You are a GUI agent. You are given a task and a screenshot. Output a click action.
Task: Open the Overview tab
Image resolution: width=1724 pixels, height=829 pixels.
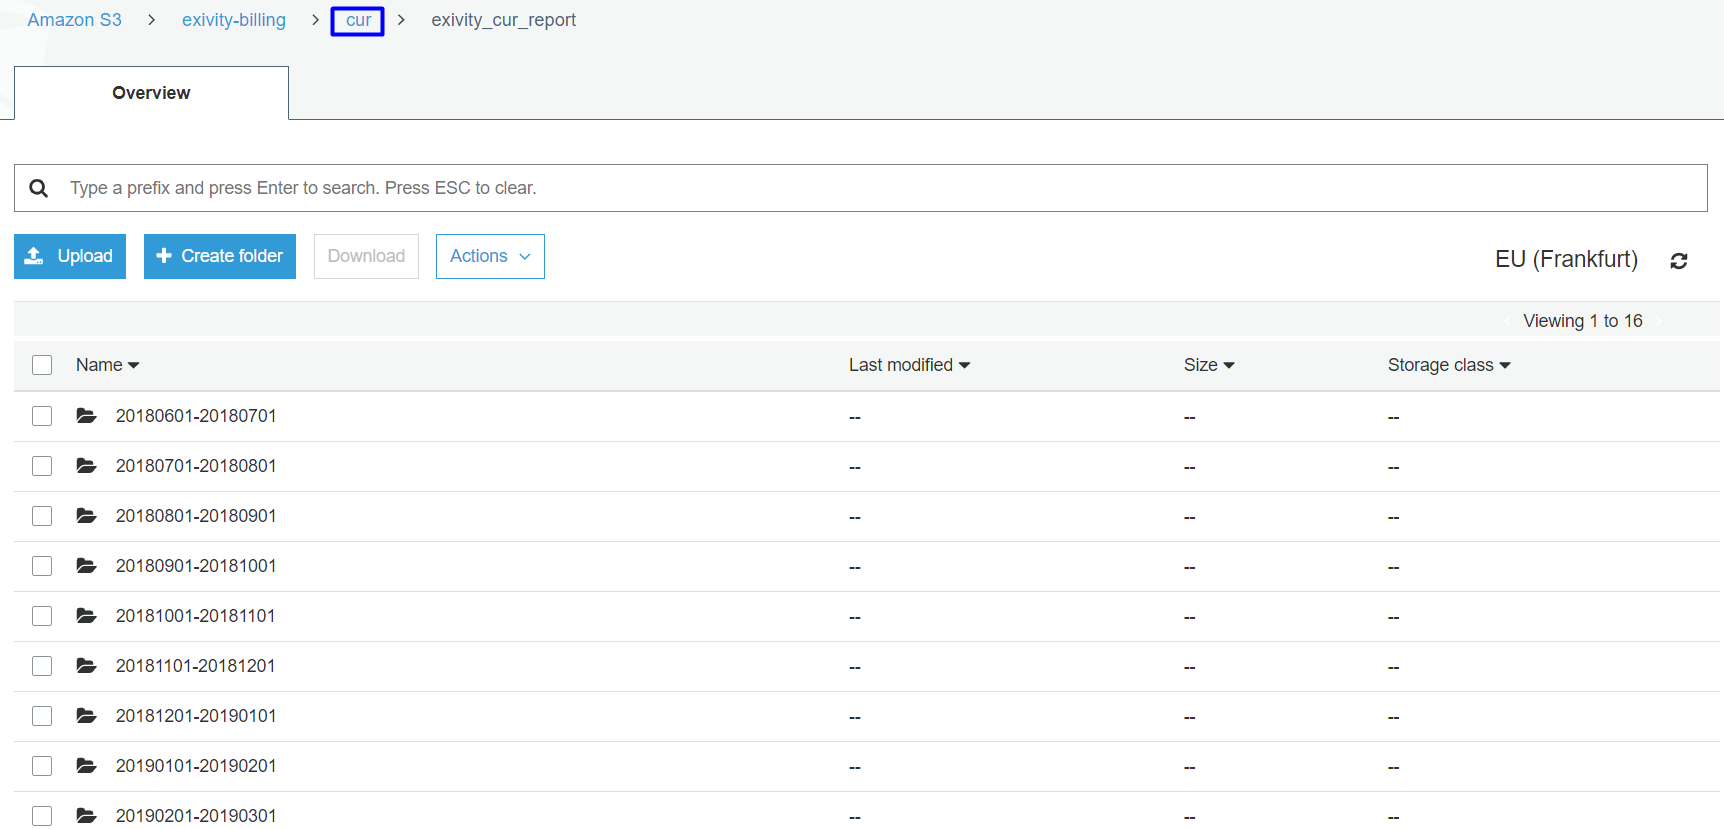pos(151,93)
